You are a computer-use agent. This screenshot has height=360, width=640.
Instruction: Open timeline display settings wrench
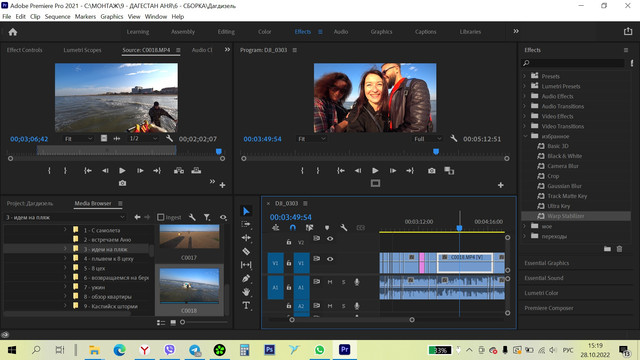[x=344, y=228]
